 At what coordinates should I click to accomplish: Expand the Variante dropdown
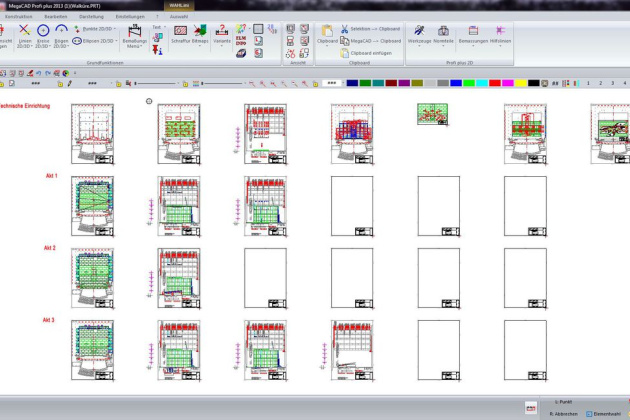(x=222, y=40)
